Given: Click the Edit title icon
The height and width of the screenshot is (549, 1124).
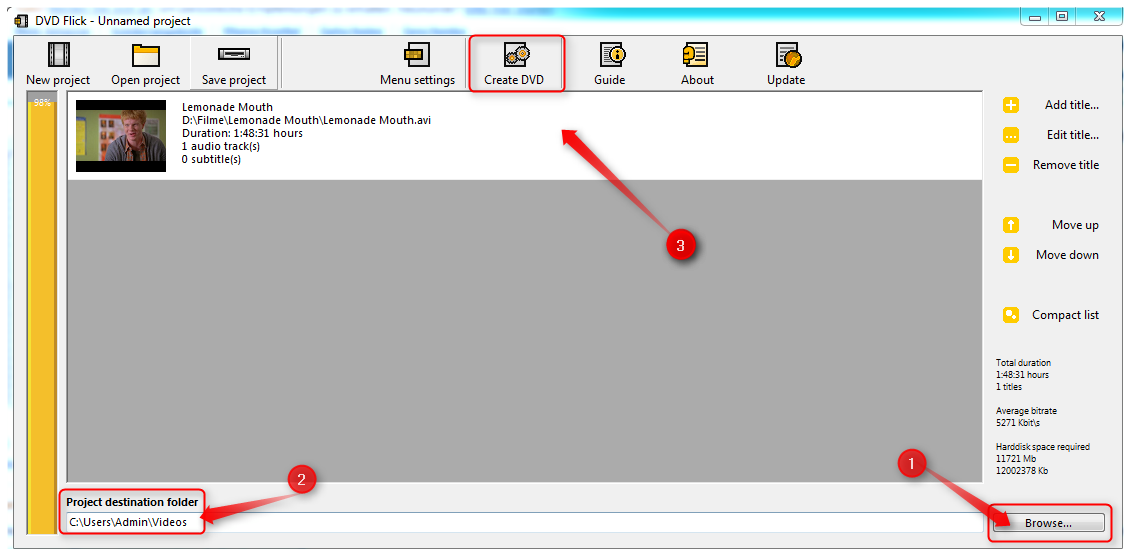Looking at the screenshot, I should click(1011, 135).
